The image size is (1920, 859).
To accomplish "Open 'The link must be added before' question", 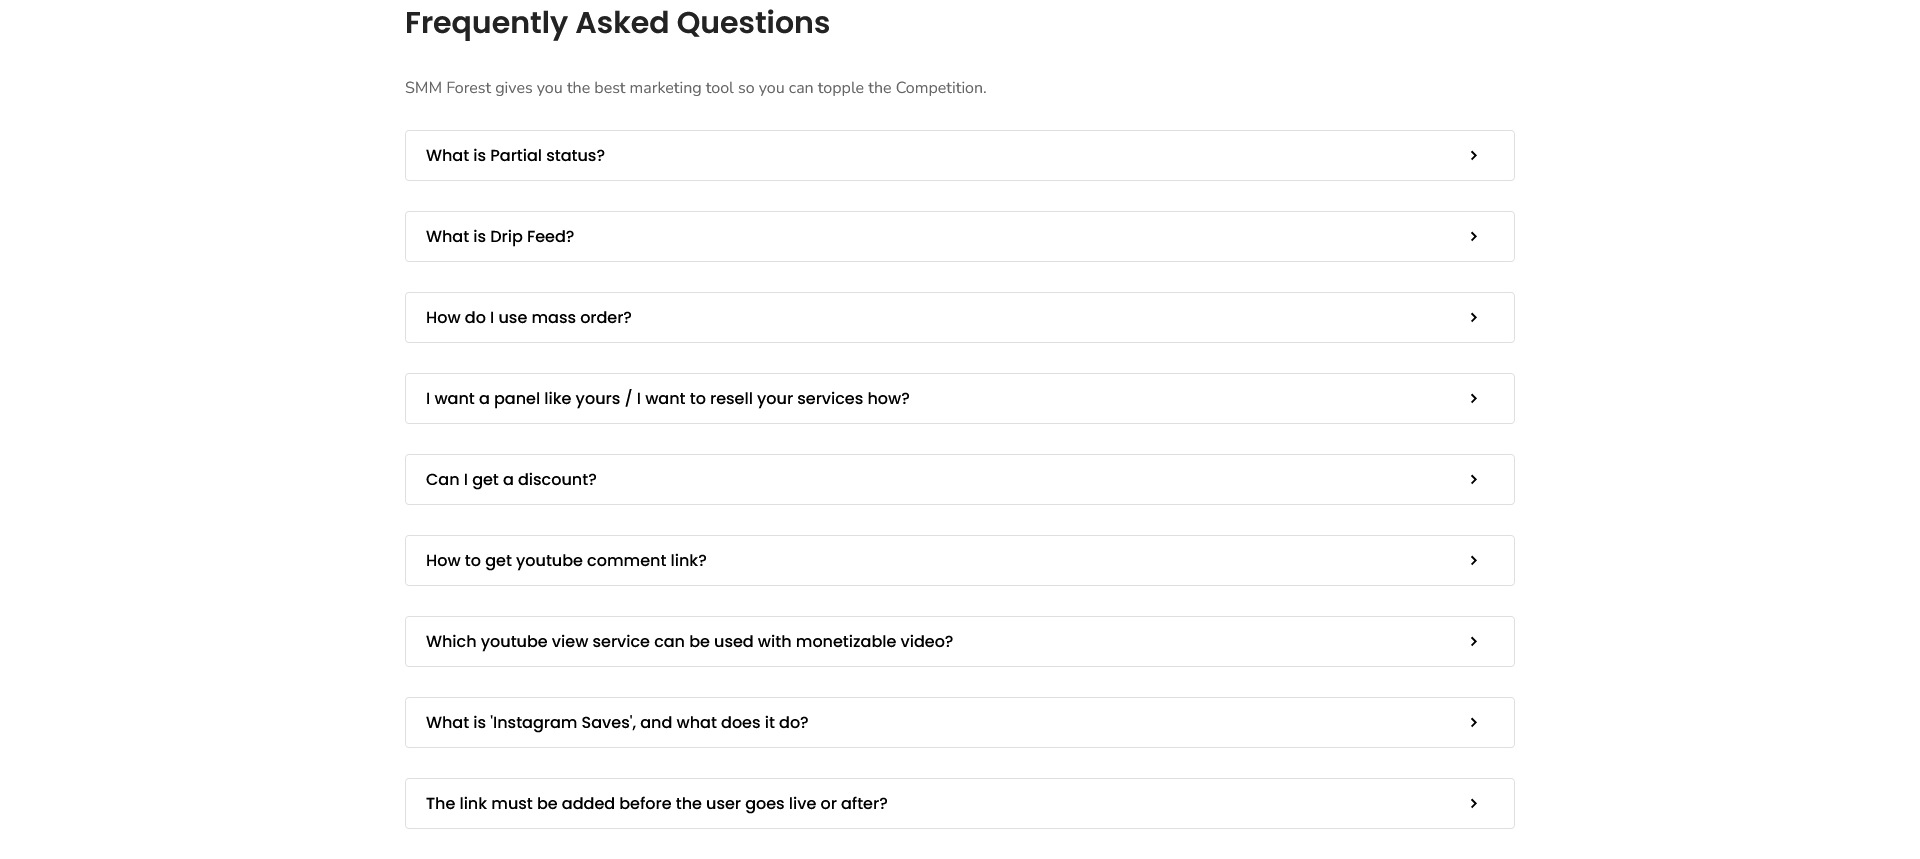I will click(x=657, y=803).
